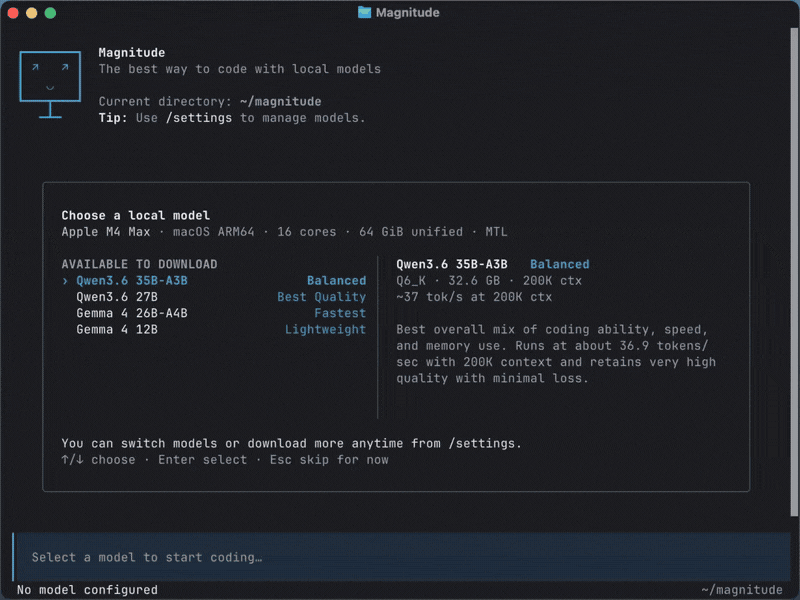Viewport: 800px width, 600px height.
Task: Click the 'AVAILABLE TO DOWNLOAD' header
Action: (139, 264)
